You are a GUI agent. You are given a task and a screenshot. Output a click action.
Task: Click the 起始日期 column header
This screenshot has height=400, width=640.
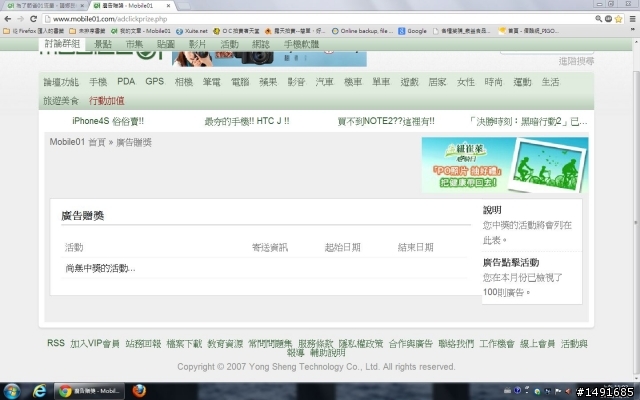pyautogui.click(x=342, y=247)
